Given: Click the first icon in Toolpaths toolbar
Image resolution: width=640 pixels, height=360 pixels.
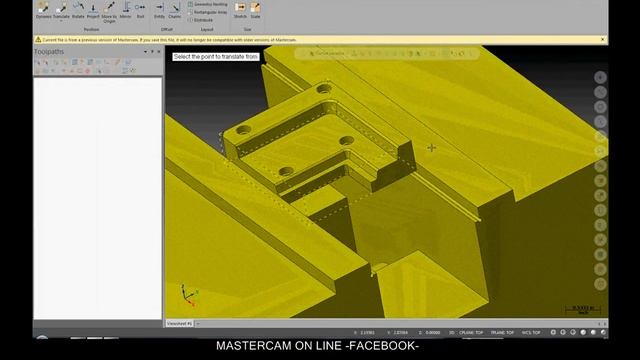Looking at the screenshot, I should (x=38, y=62).
